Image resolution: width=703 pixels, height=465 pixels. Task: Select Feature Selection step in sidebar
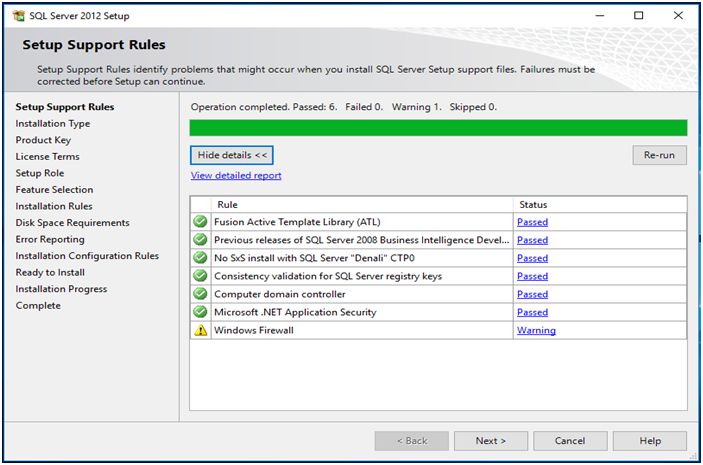(x=54, y=190)
